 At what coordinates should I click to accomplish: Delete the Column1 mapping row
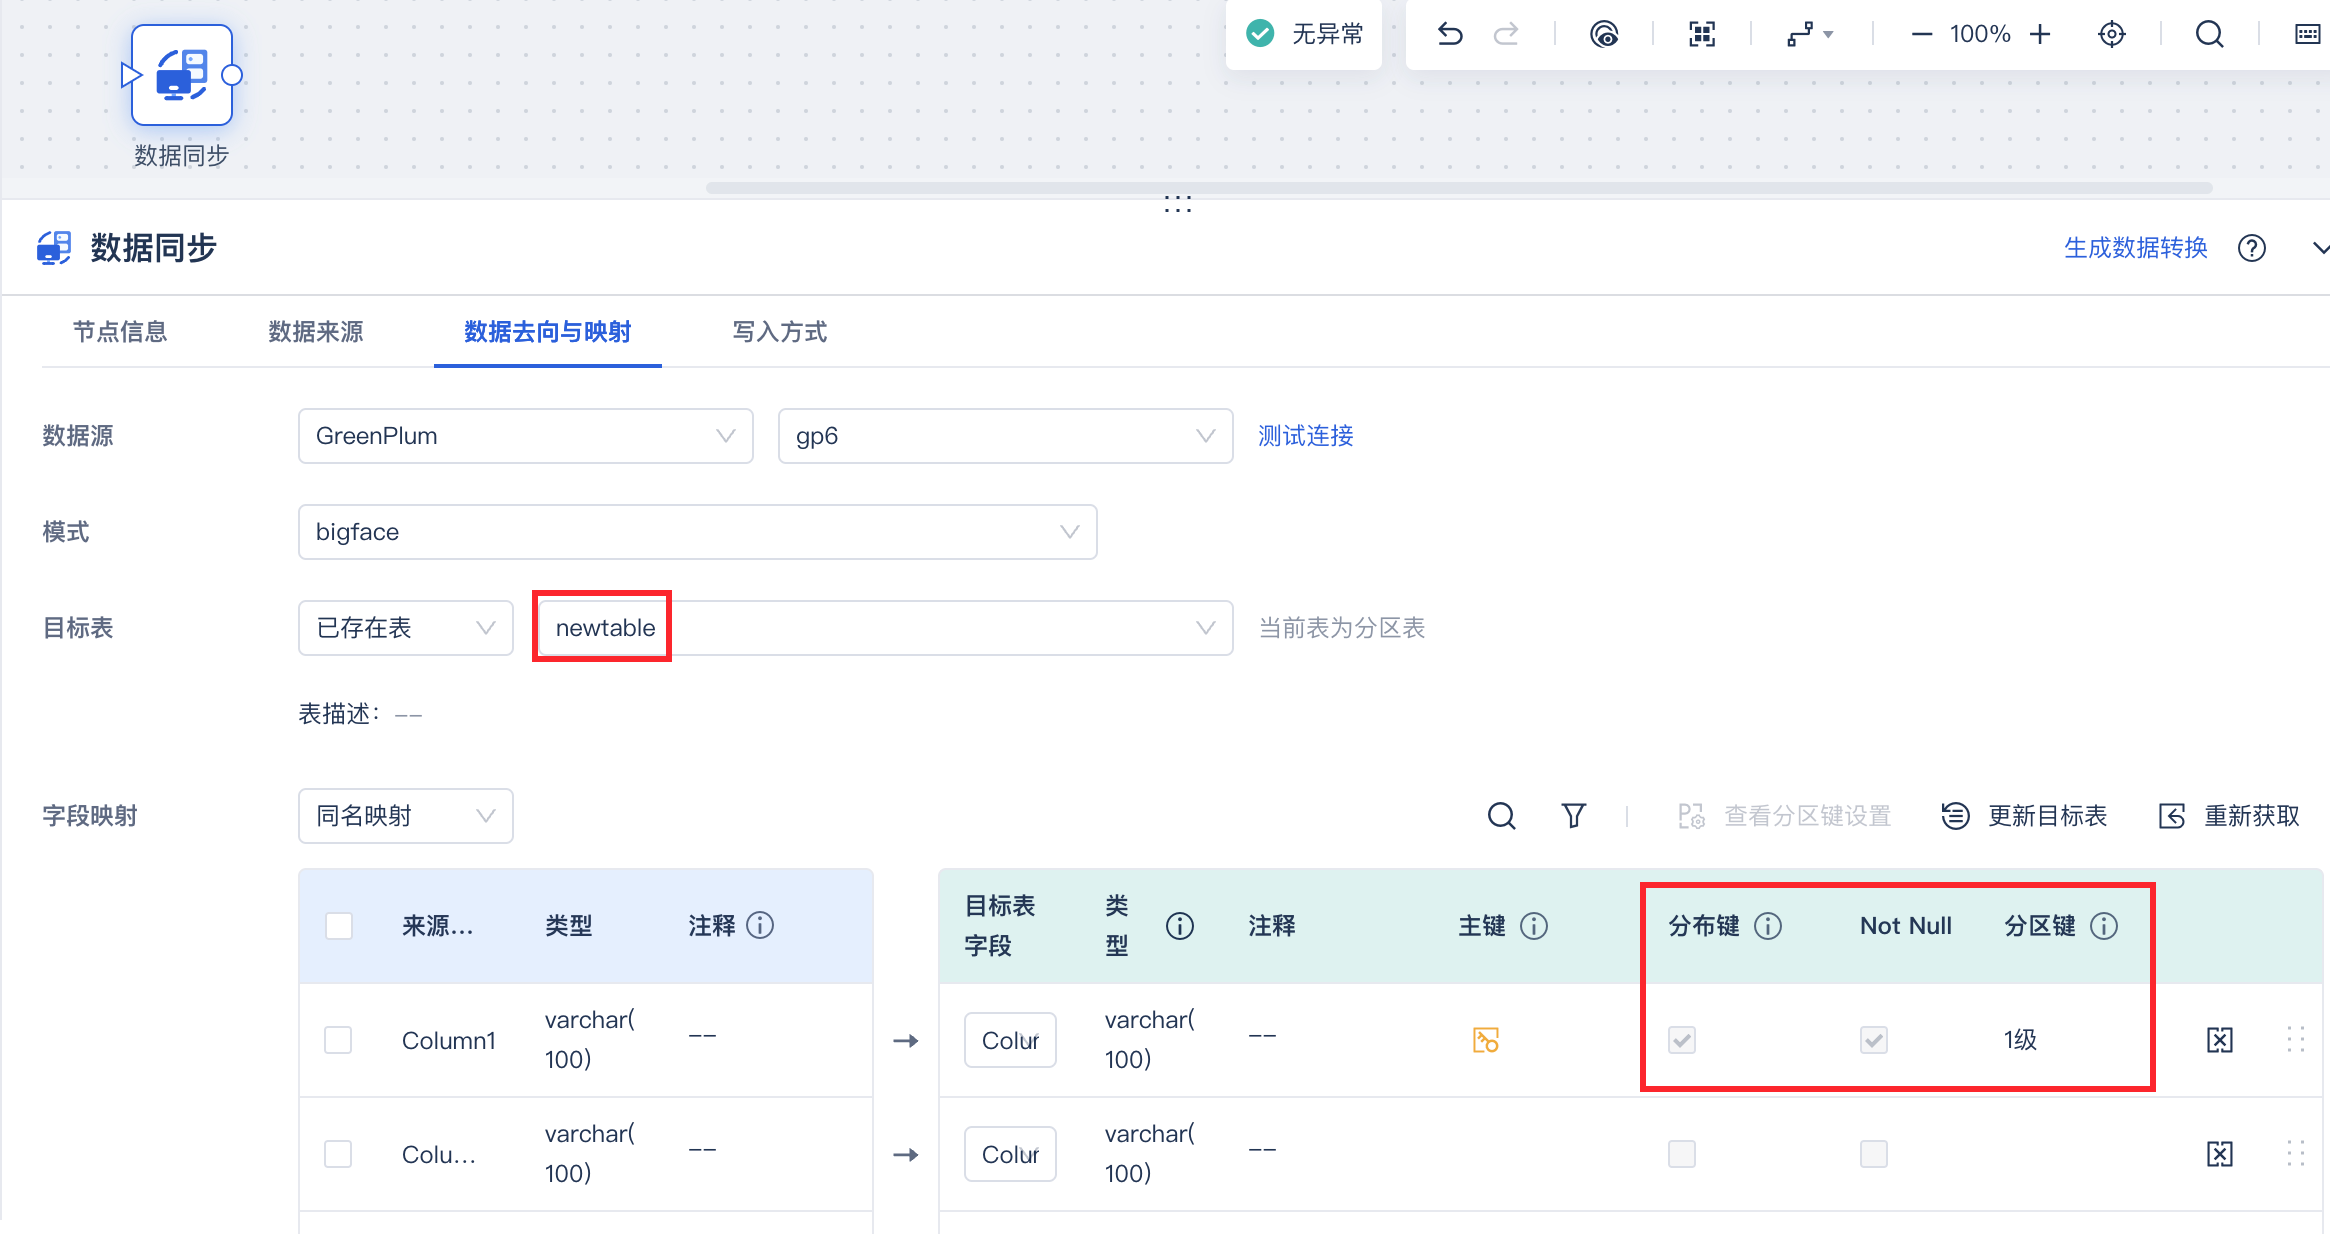2219,1040
